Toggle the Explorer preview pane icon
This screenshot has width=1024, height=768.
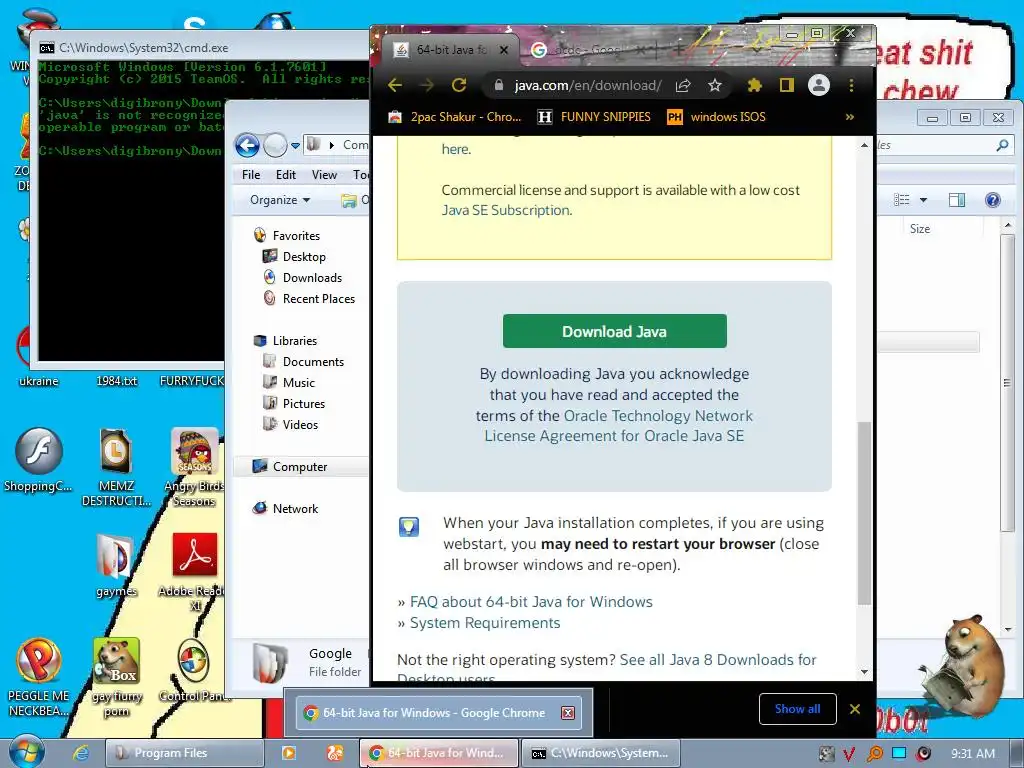click(x=957, y=200)
